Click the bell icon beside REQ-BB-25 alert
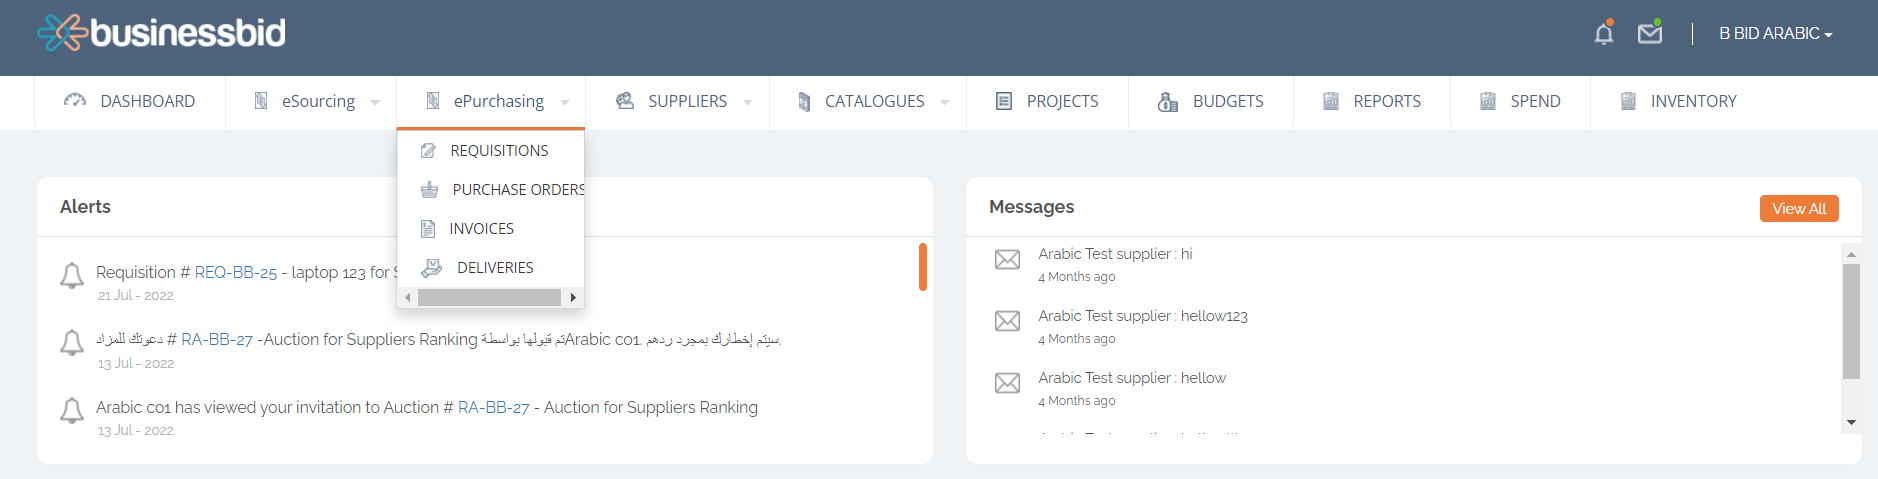Screen dimensions: 1878x479 [72, 275]
